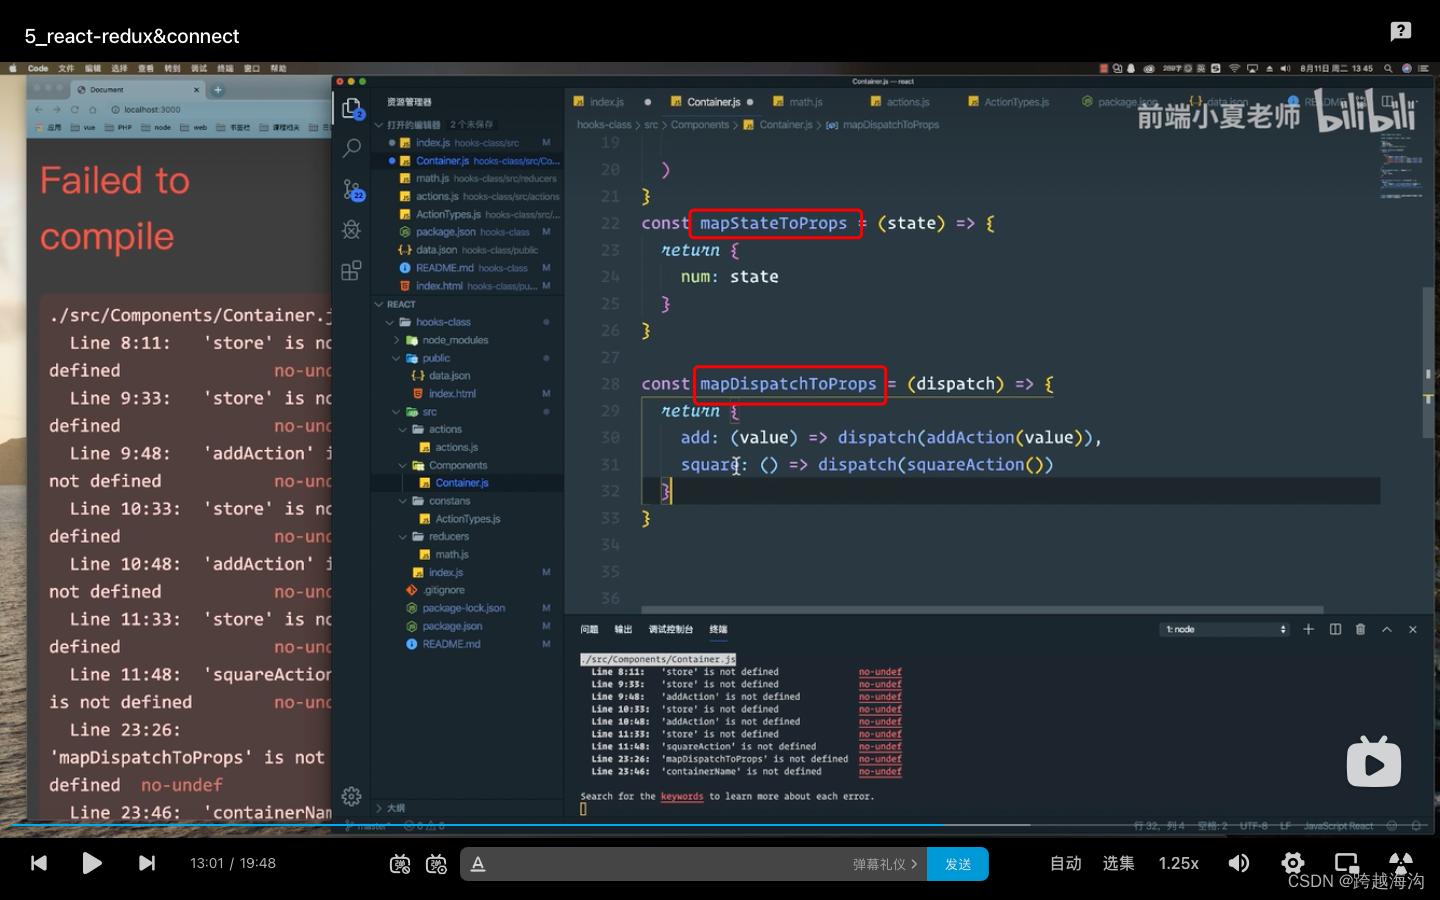Open README.md in open editors list
This screenshot has width=1440, height=900.
(x=444, y=268)
